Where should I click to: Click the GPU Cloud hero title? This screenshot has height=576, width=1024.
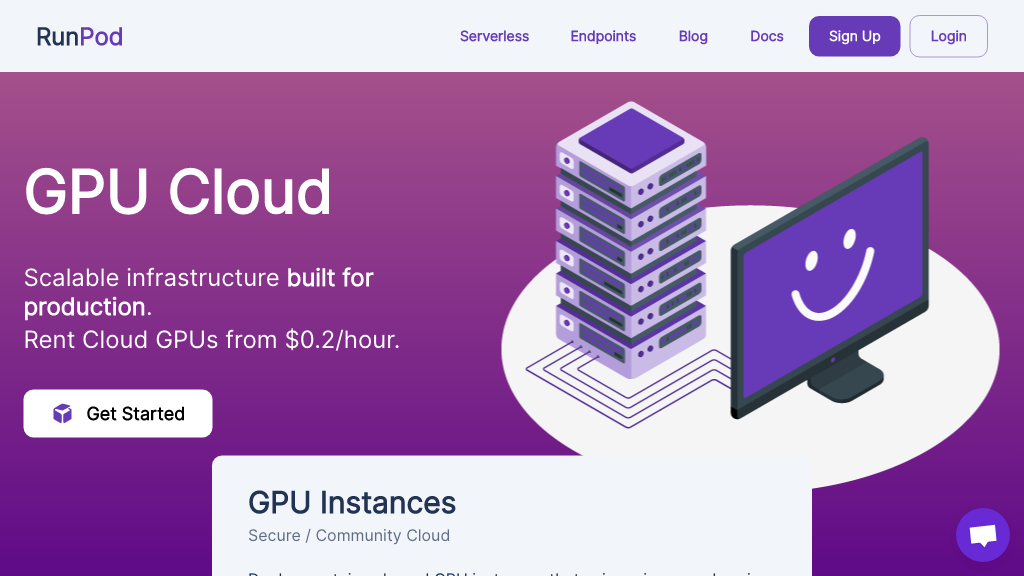(x=178, y=191)
